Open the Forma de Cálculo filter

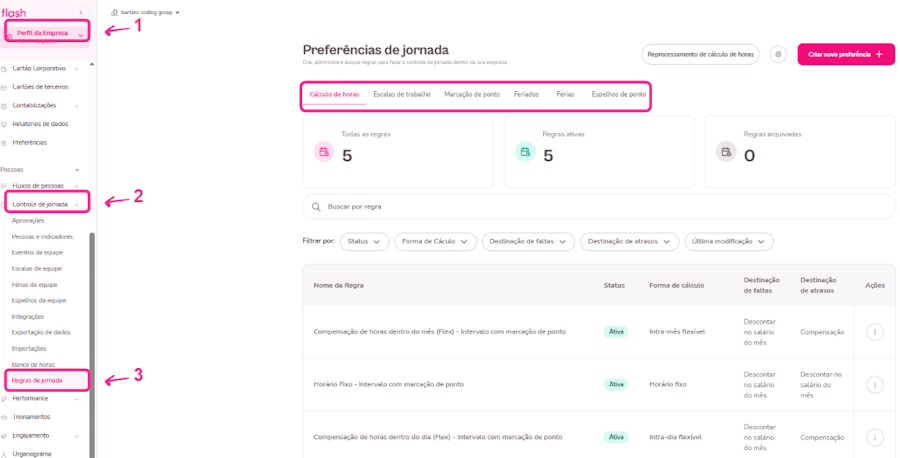coord(436,242)
